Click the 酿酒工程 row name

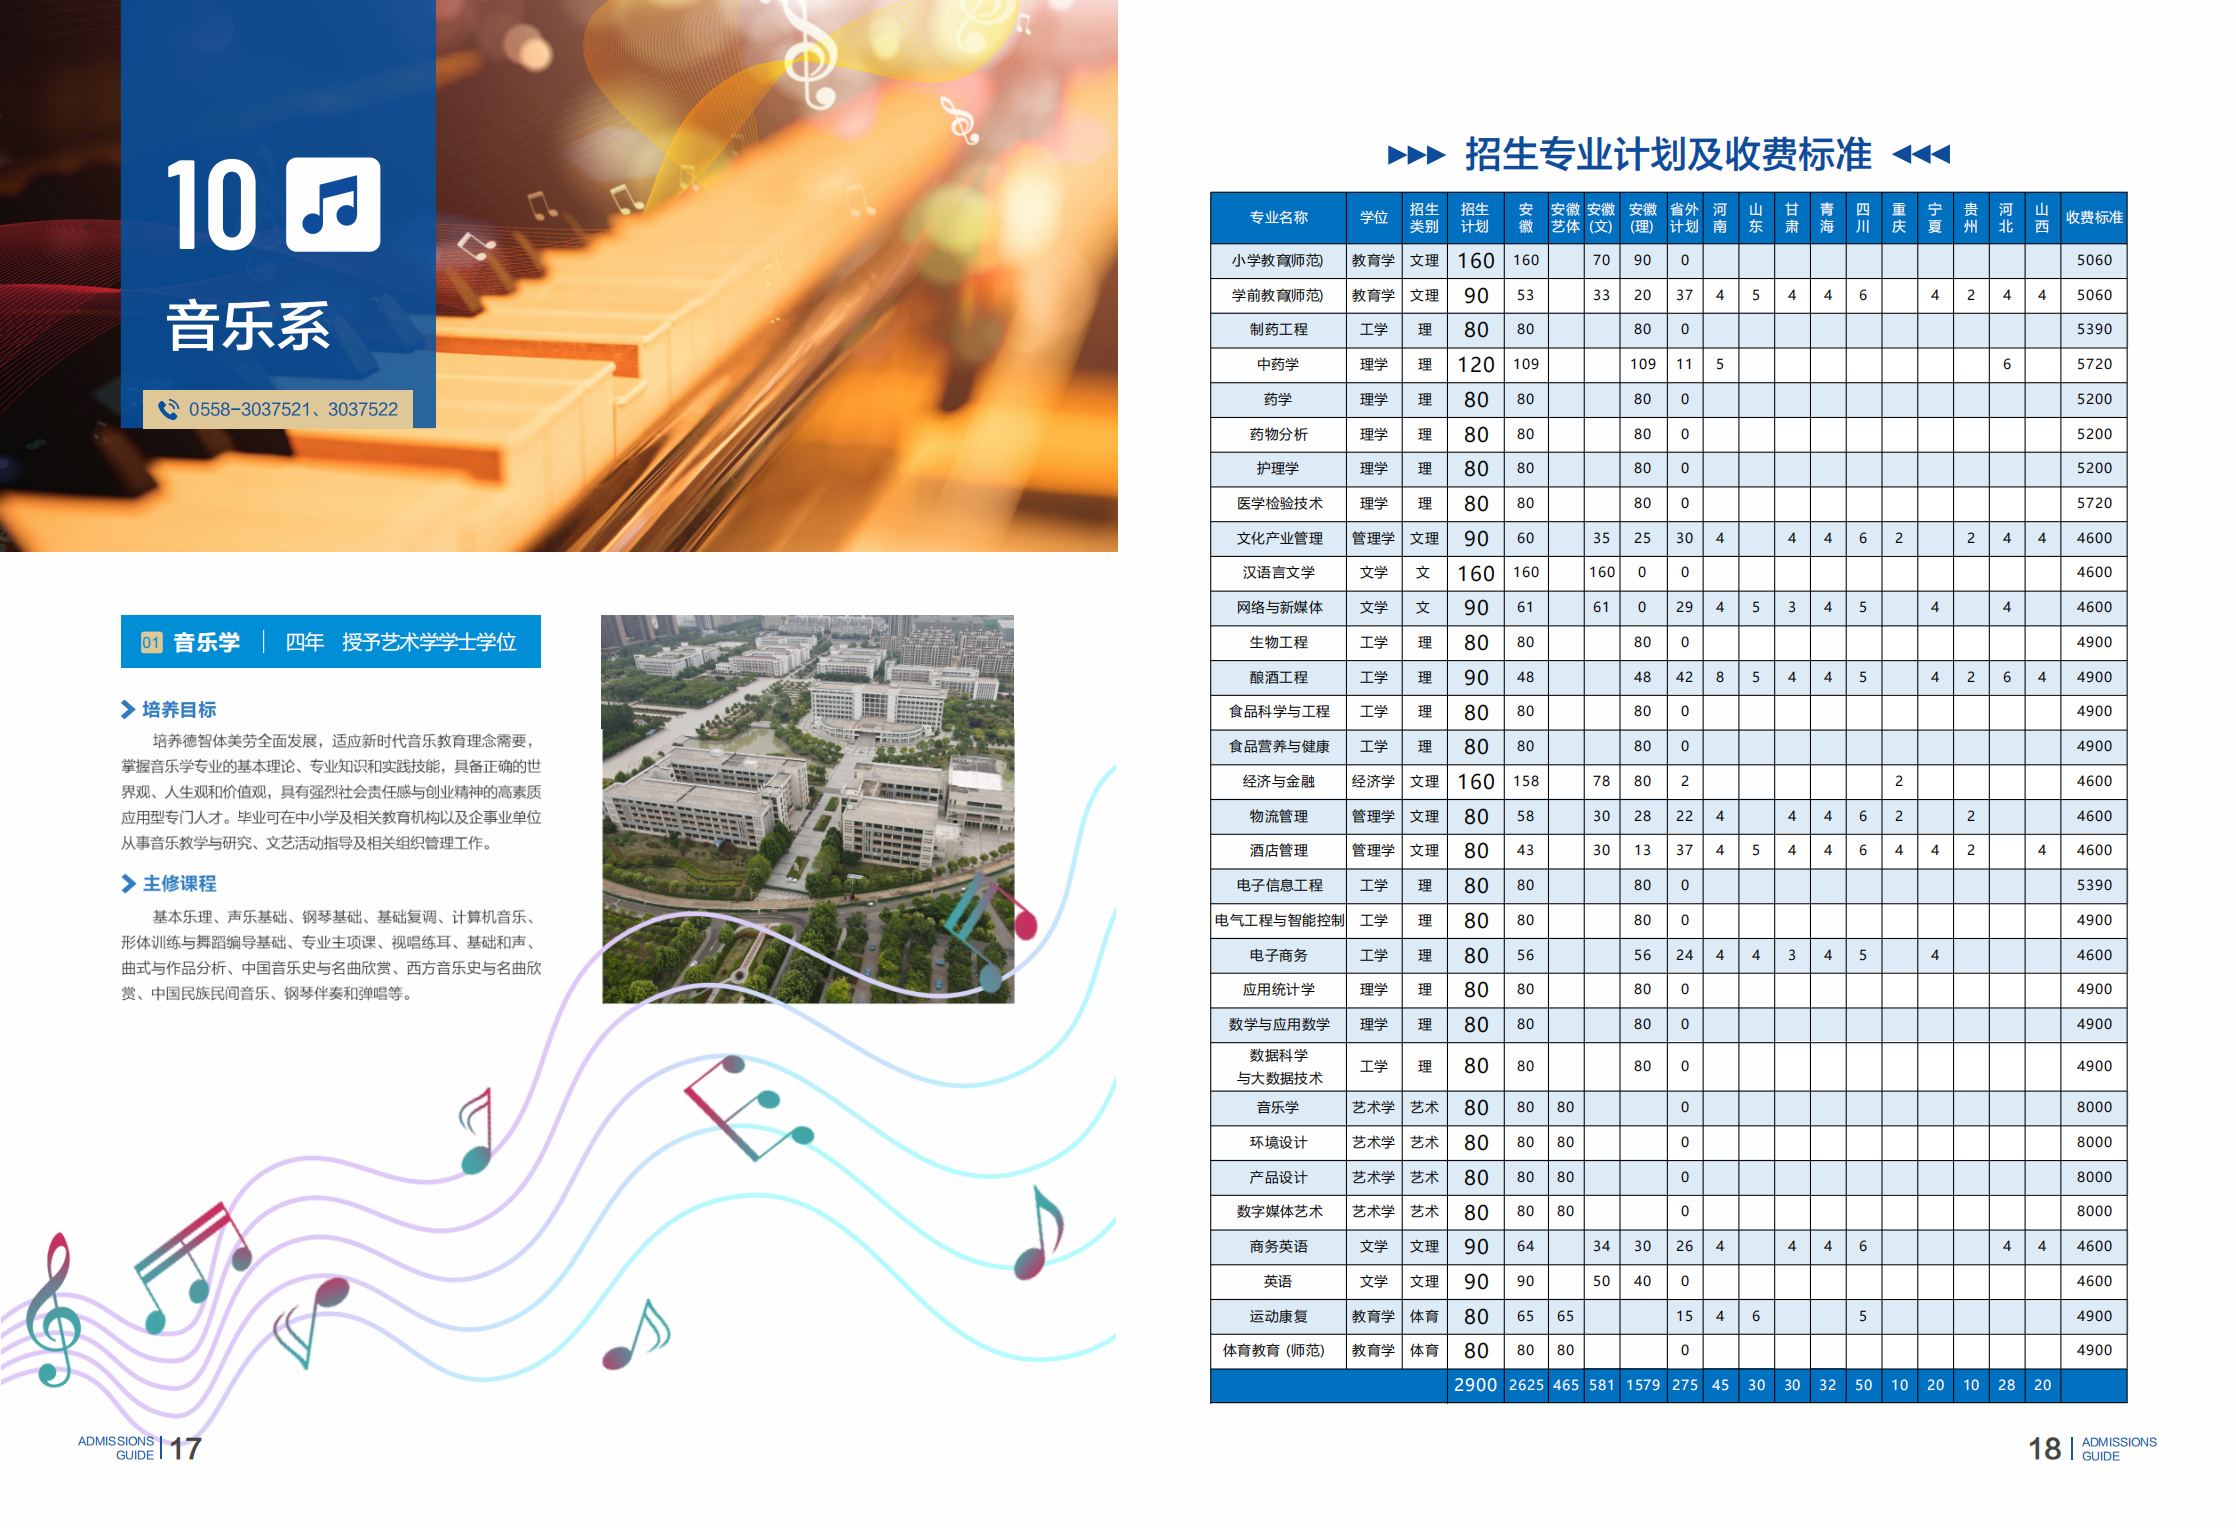(x=1278, y=677)
